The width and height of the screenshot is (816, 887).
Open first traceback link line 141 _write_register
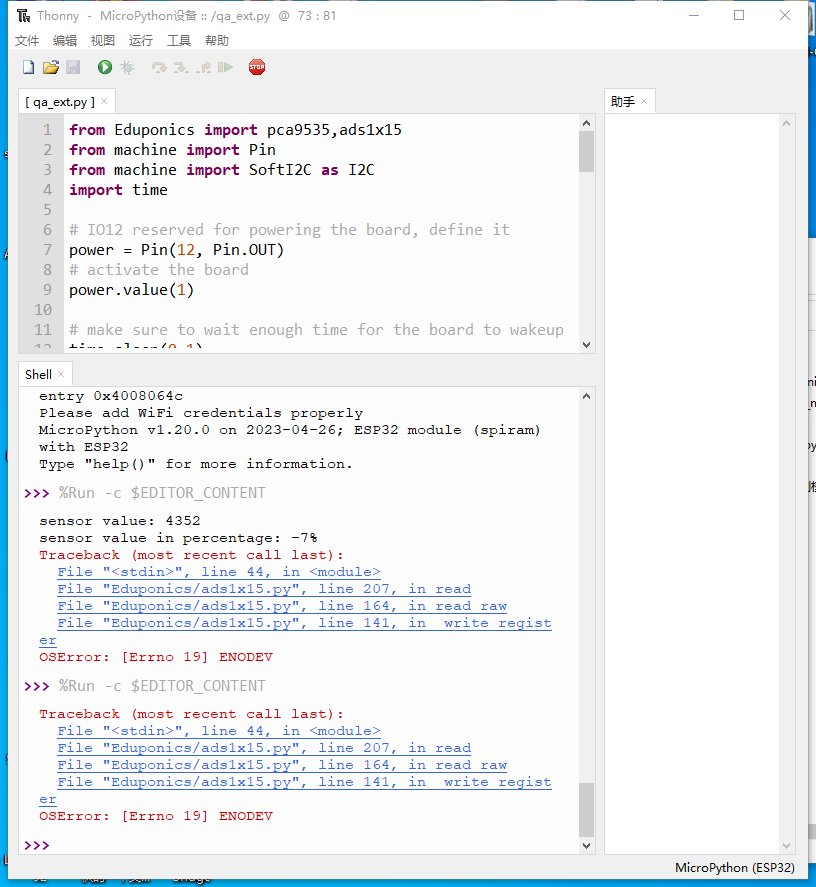[304, 623]
